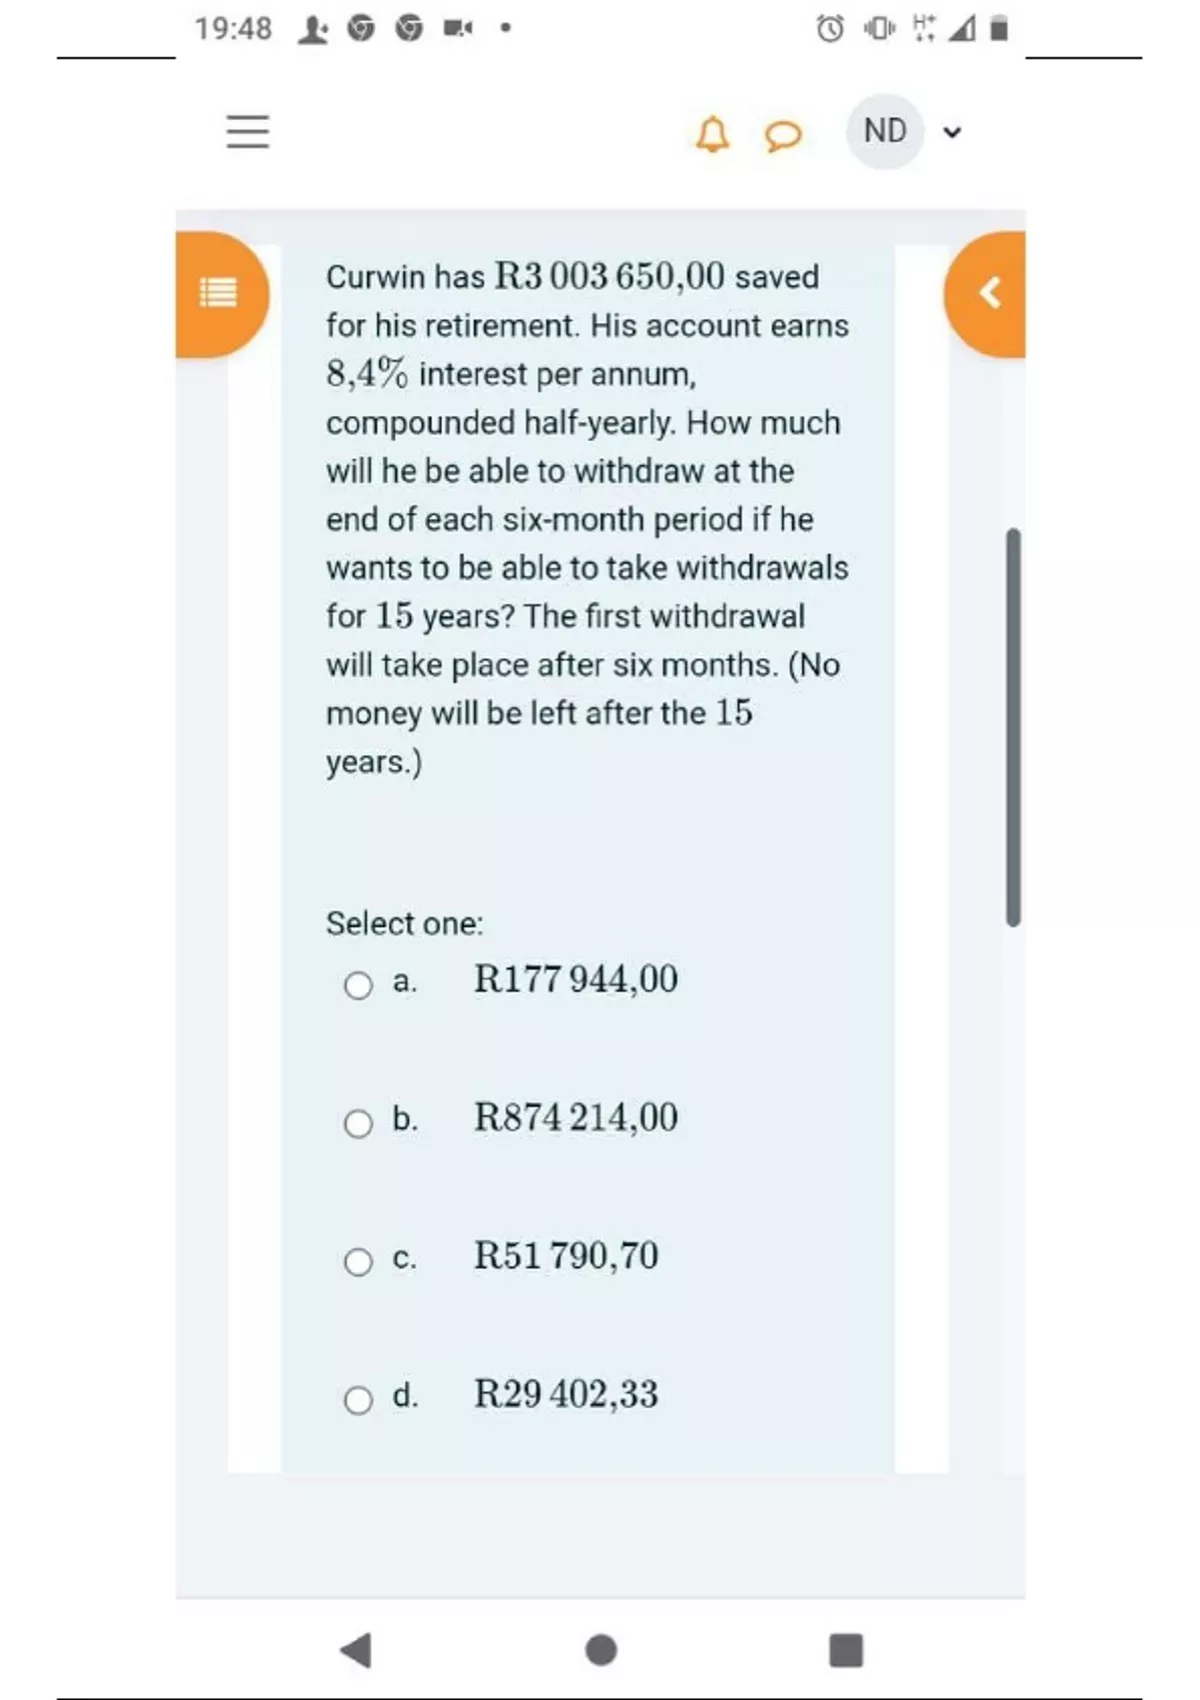Select option b radio button
The image size is (1200, 1700).
(x=358, y=1123)
